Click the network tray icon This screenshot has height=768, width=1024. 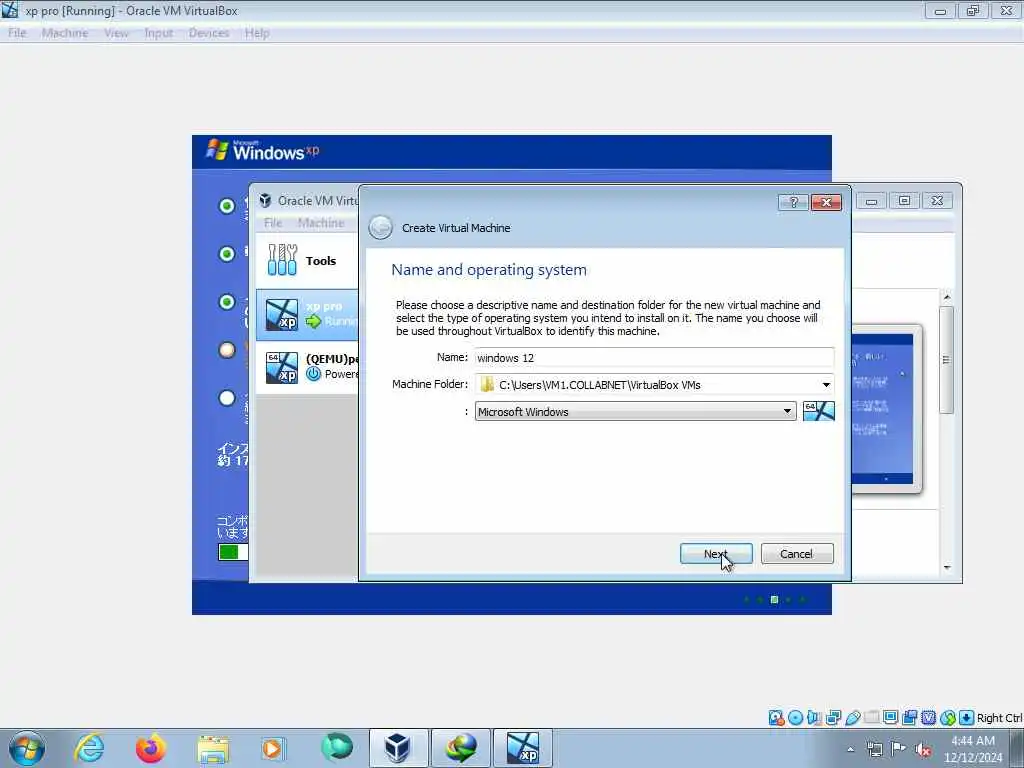874,749
